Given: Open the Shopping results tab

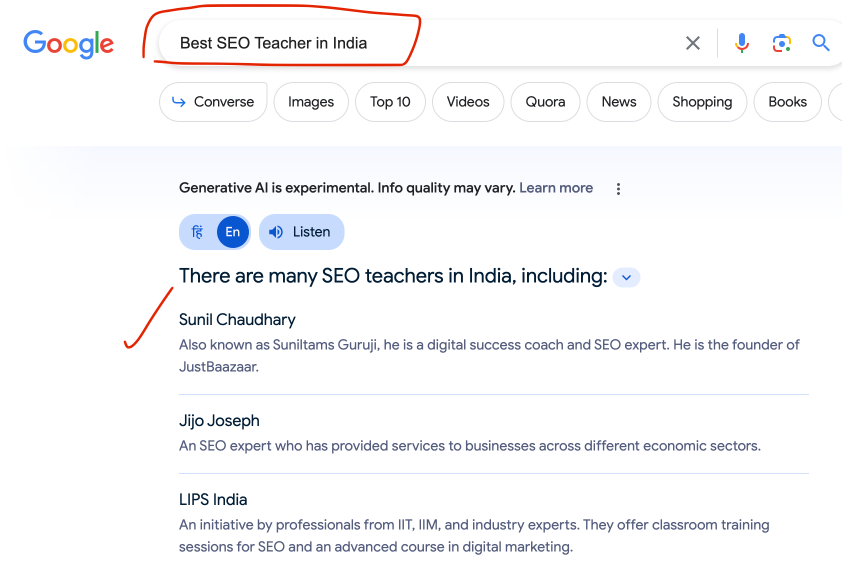Looking at the screenshot, I should [x=702, y=102].
